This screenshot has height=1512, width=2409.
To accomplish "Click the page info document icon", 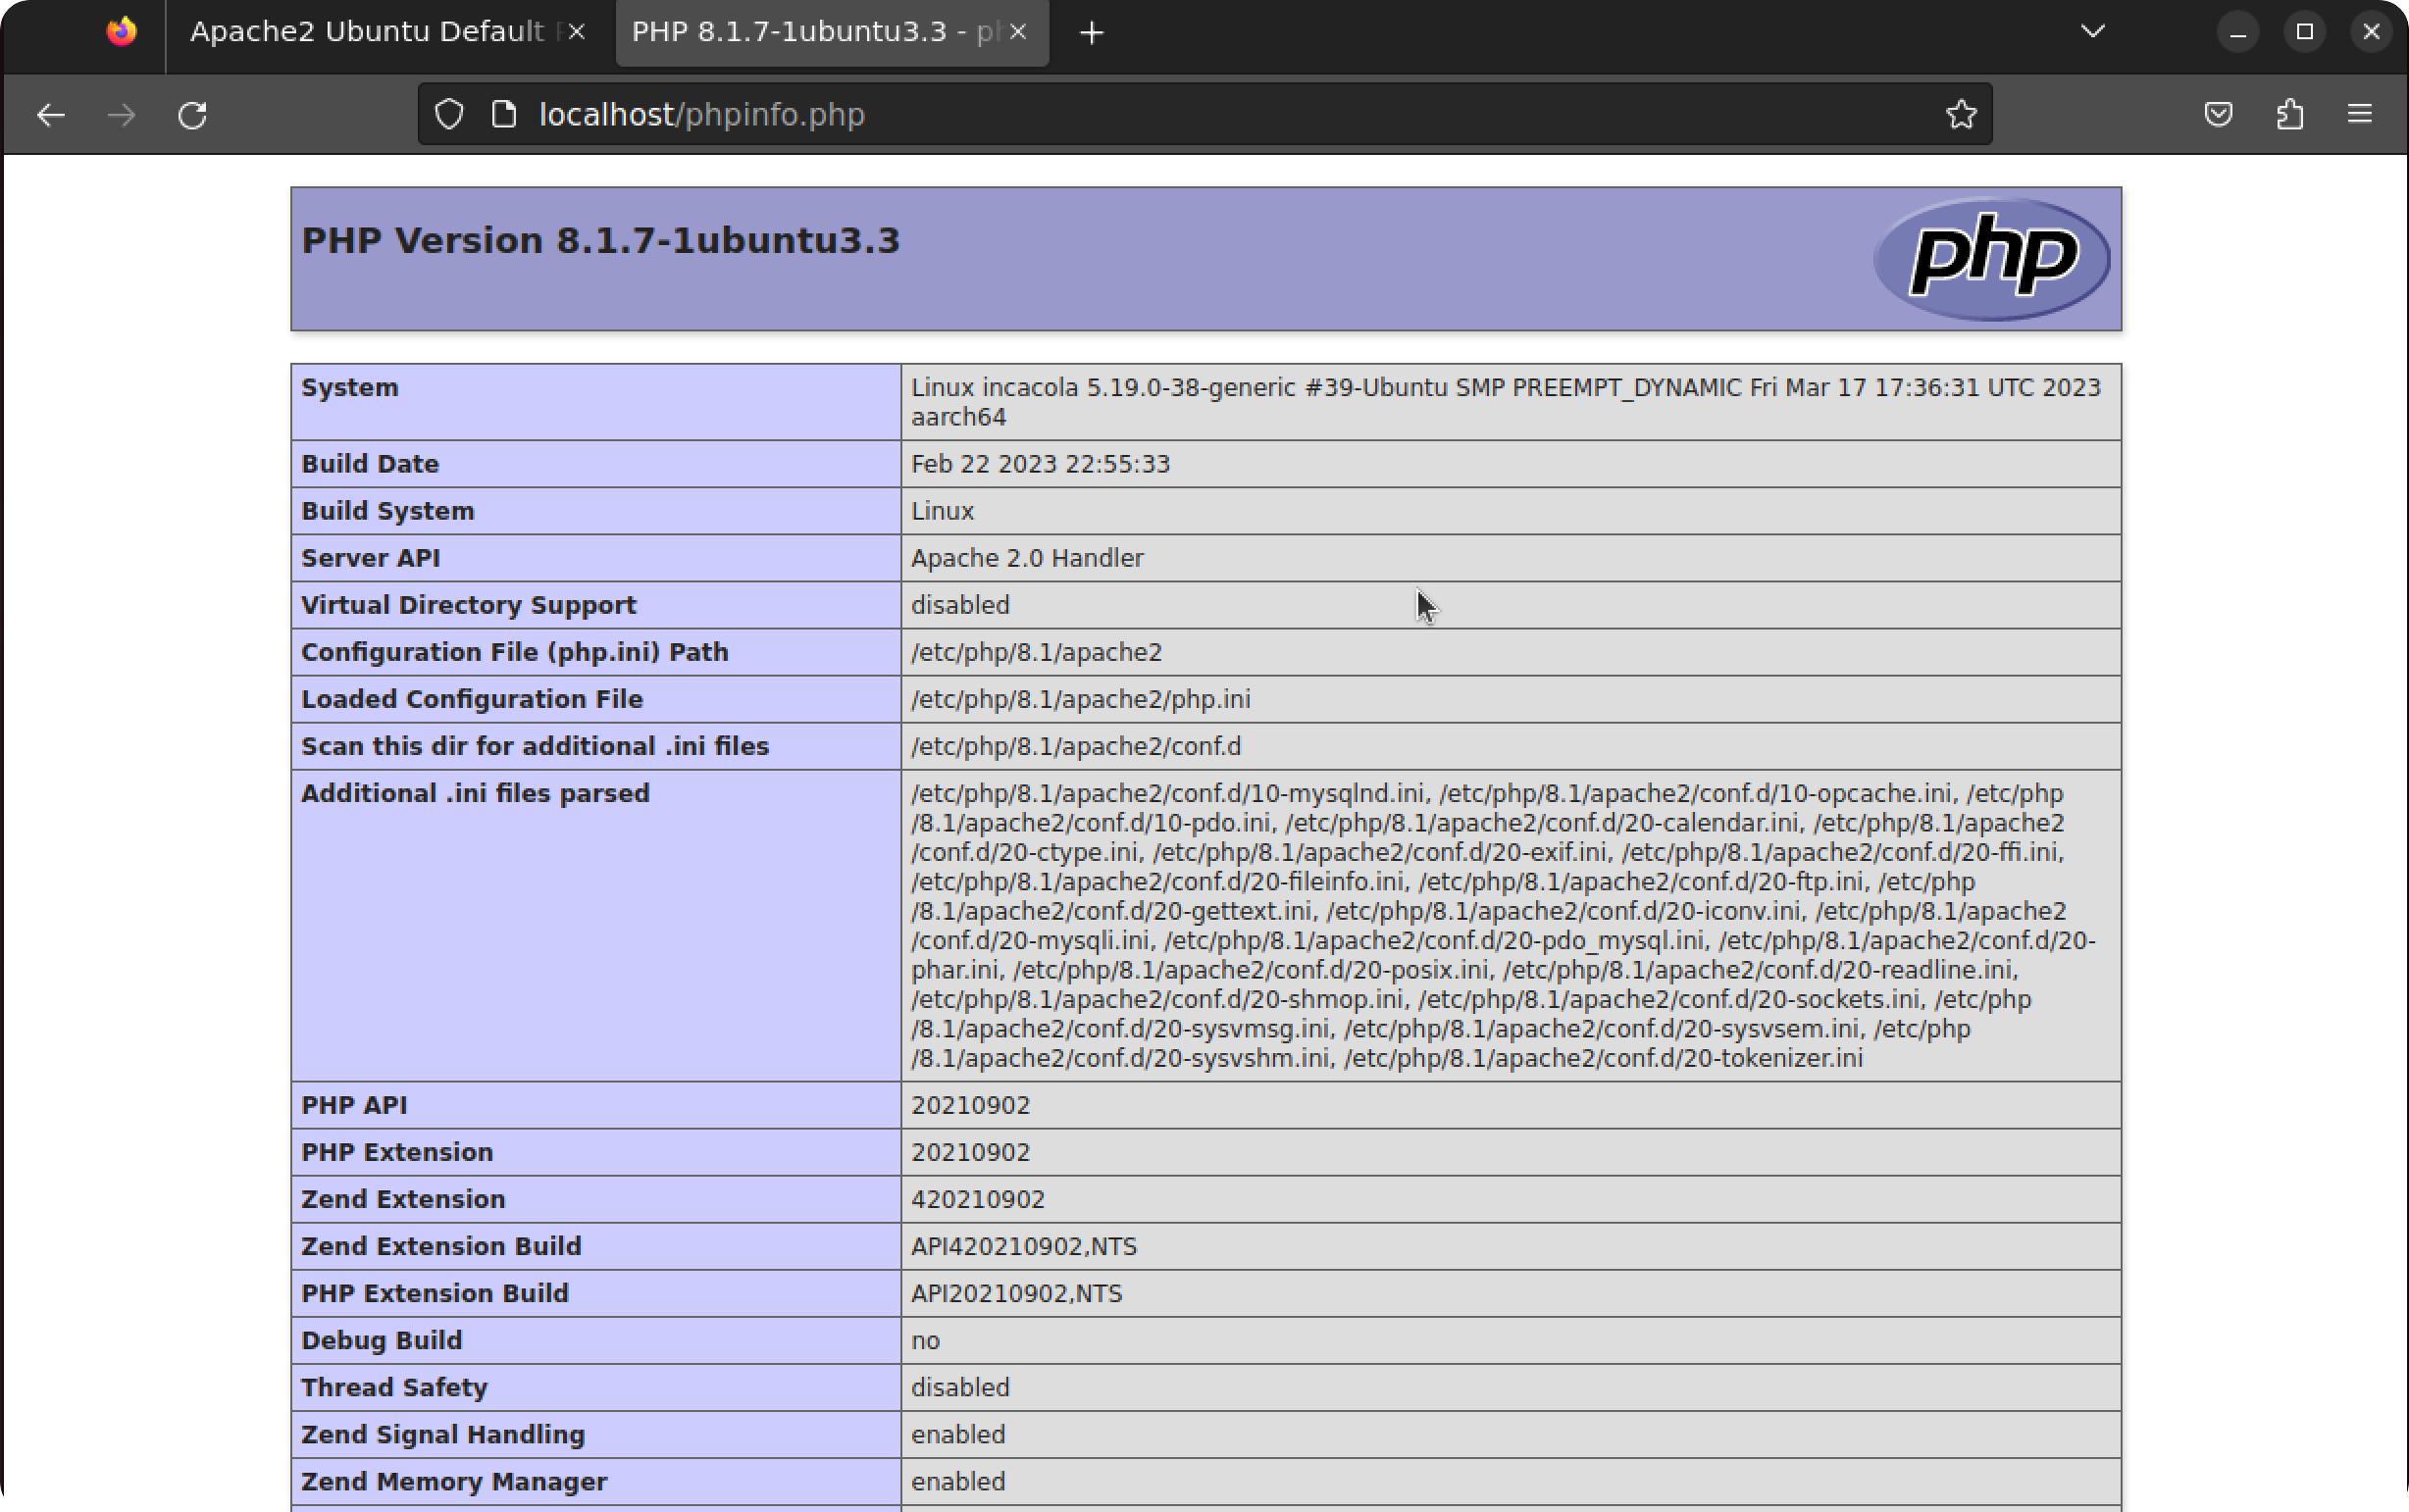I will tap(504, 114).
